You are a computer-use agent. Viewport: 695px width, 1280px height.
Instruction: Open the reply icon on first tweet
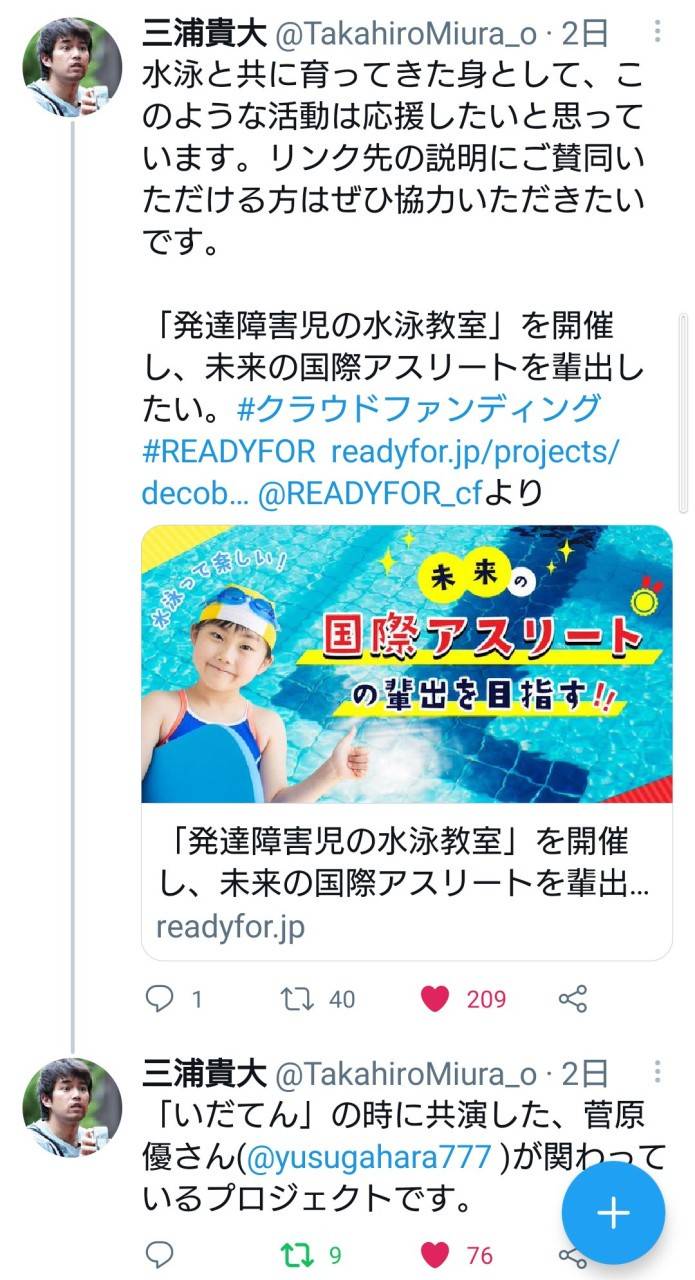(x=160, y=998)
